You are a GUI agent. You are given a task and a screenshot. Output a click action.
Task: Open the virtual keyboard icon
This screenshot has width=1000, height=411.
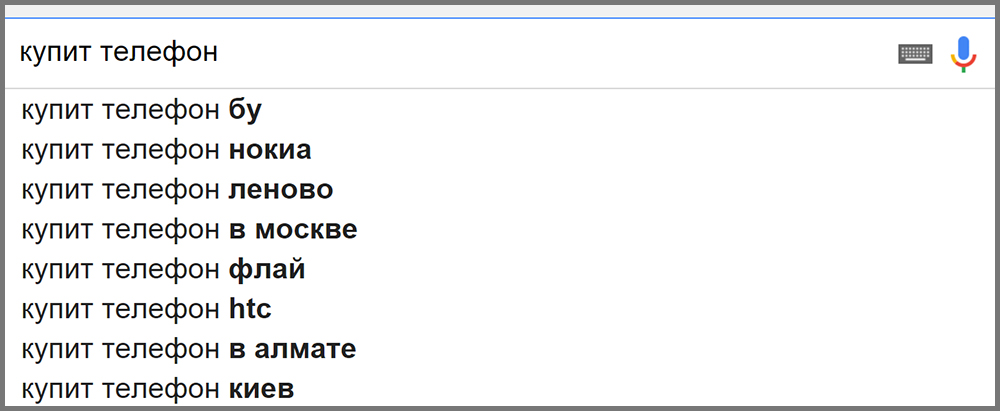point(915,53)
